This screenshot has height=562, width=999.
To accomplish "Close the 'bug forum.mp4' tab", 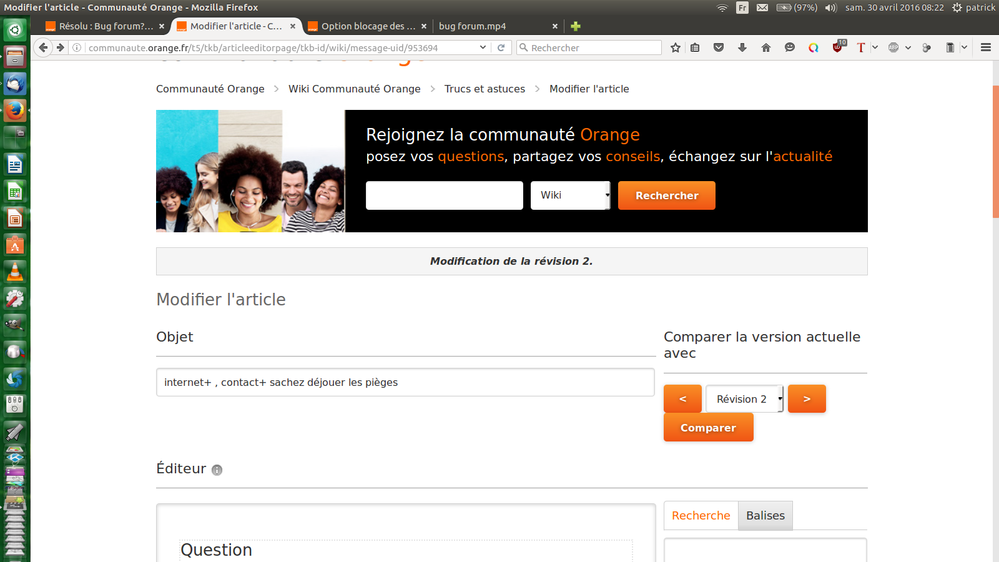I will click(555, 26).
